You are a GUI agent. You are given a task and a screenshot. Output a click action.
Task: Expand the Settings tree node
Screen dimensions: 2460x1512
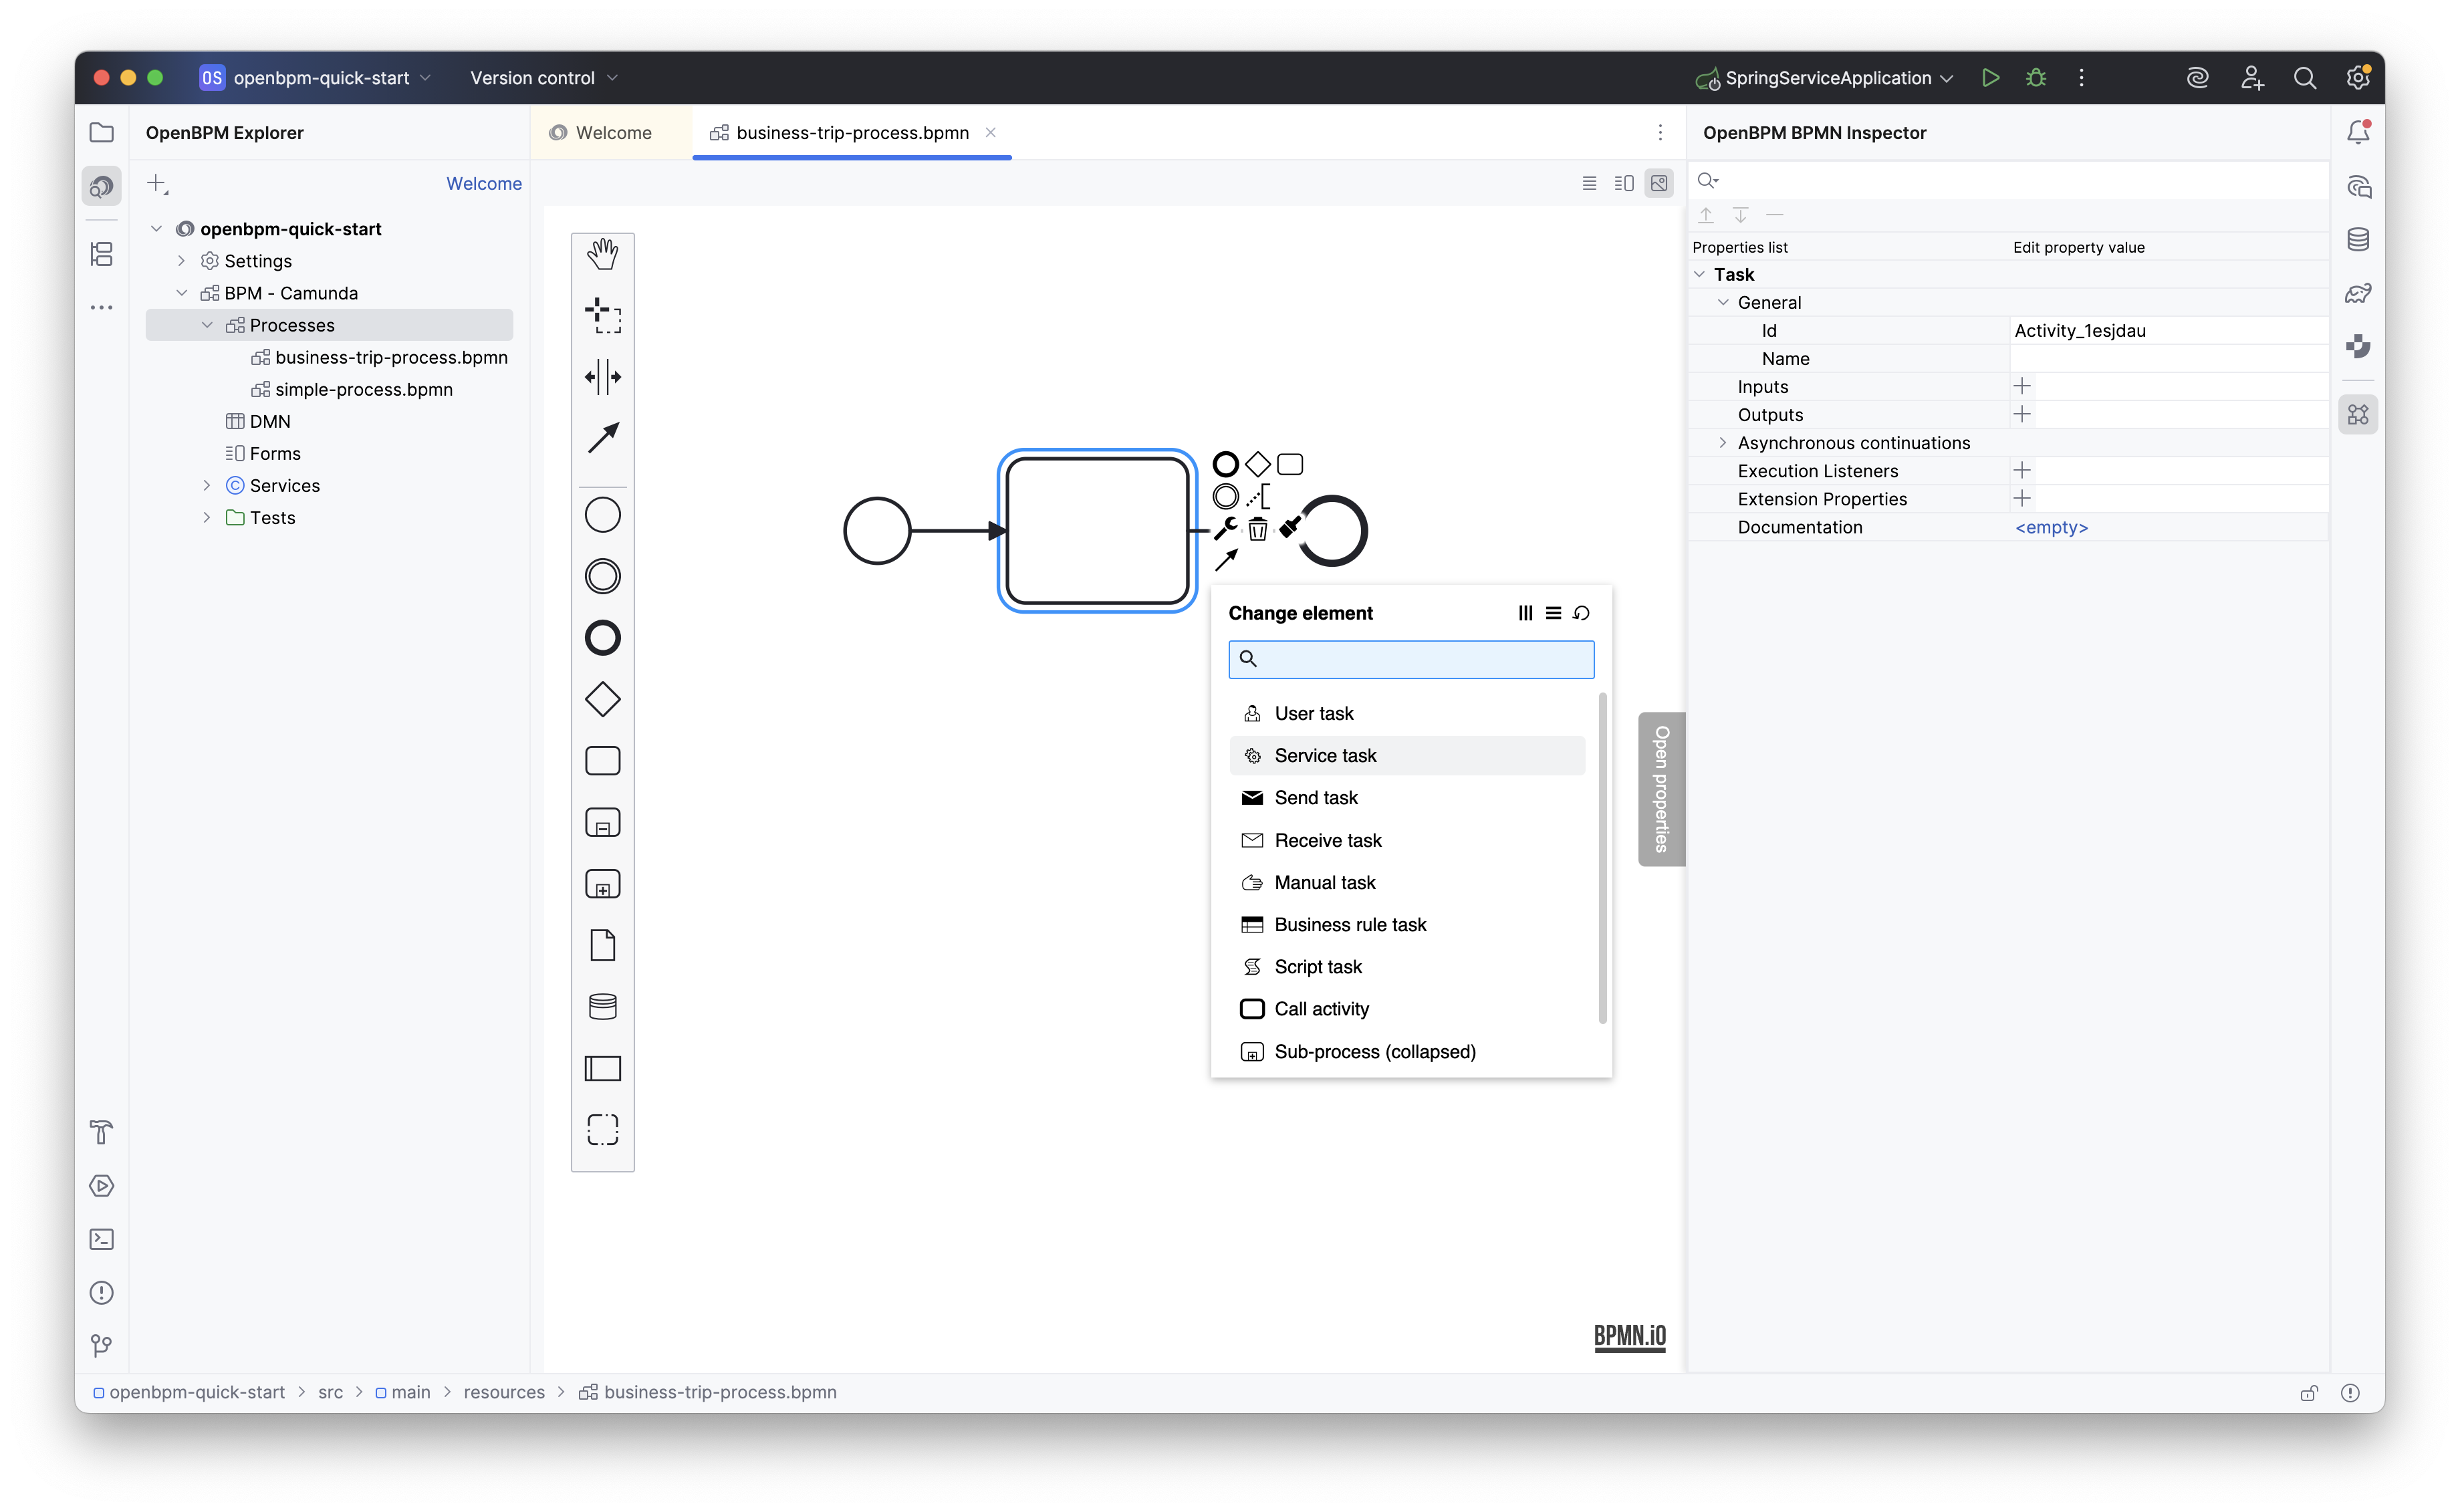[x=181, y=261]
